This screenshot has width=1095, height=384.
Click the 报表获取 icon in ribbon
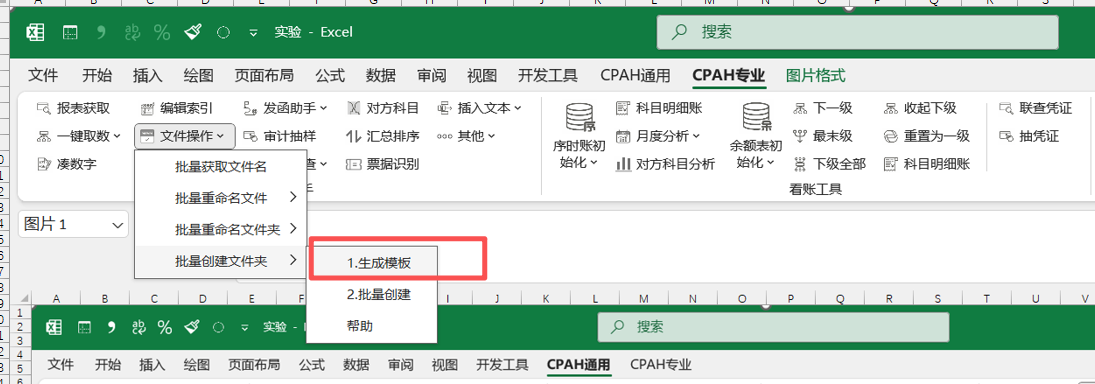(x=44, y=108)
